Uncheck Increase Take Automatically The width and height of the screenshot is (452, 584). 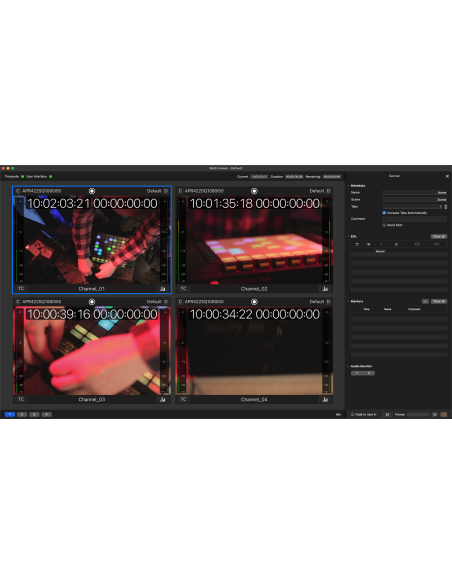click(384, 213)
